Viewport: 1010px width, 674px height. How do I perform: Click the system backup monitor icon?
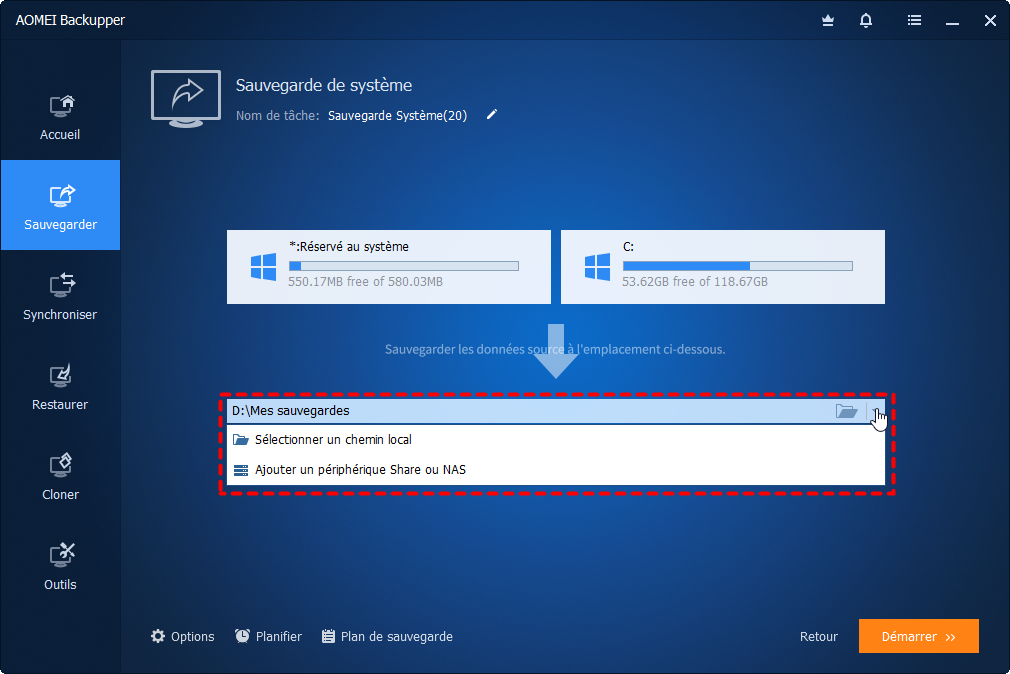pos(186,99)
